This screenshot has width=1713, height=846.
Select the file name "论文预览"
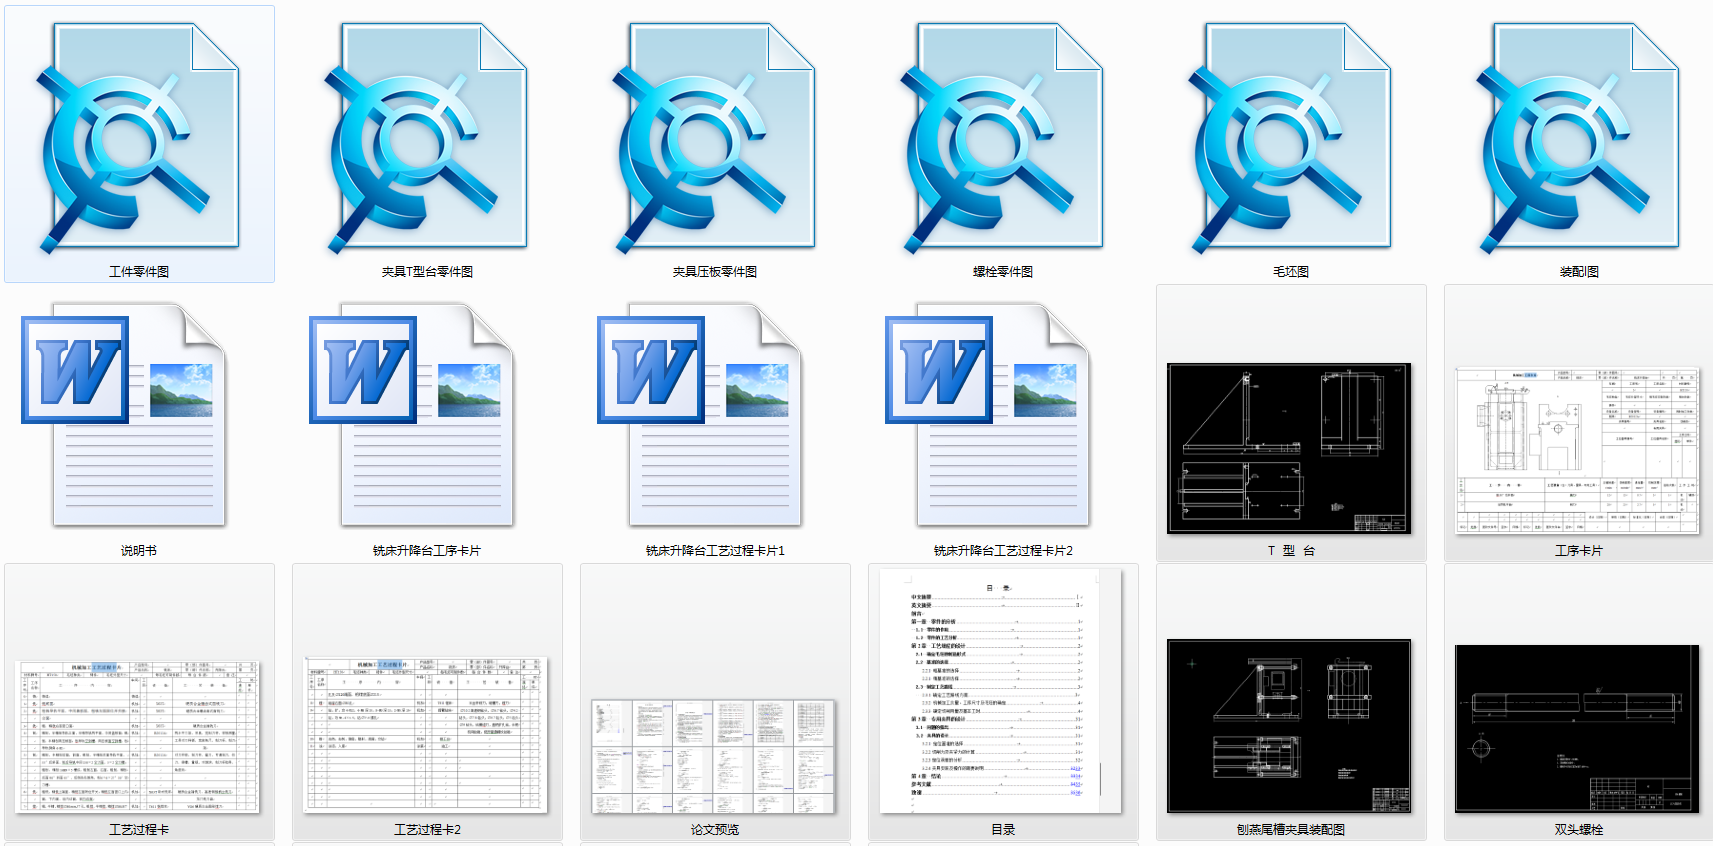click(x=715, y=830)
